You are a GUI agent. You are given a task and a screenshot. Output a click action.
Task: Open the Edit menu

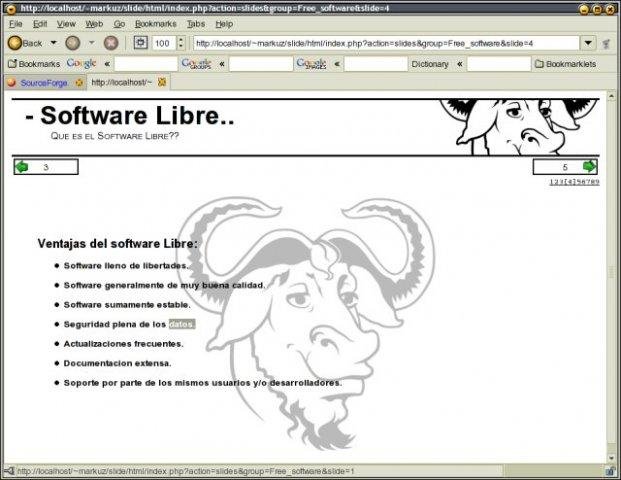(40, 24)
